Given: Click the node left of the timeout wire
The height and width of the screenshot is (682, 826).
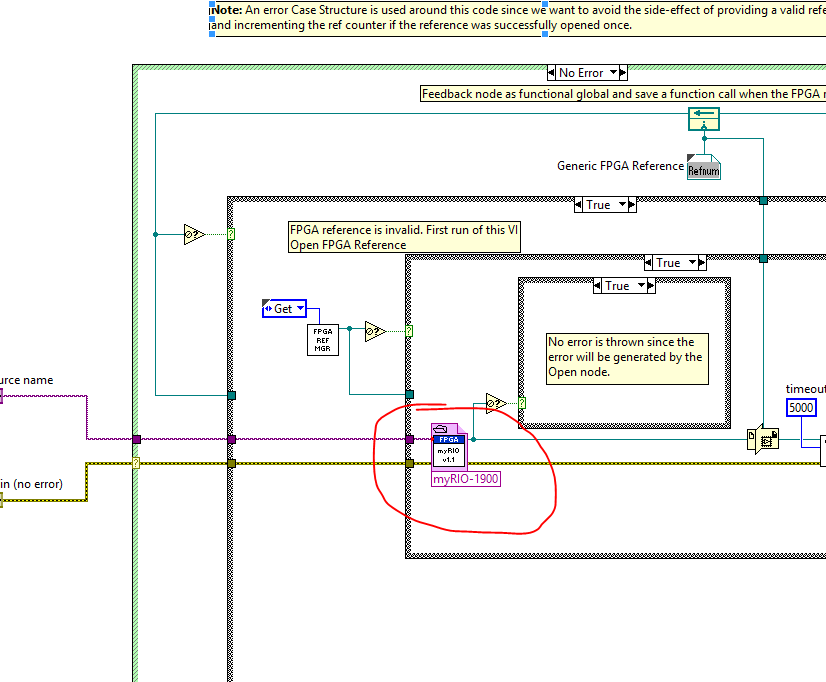Looking at the screenshot, I should (762, 440).
